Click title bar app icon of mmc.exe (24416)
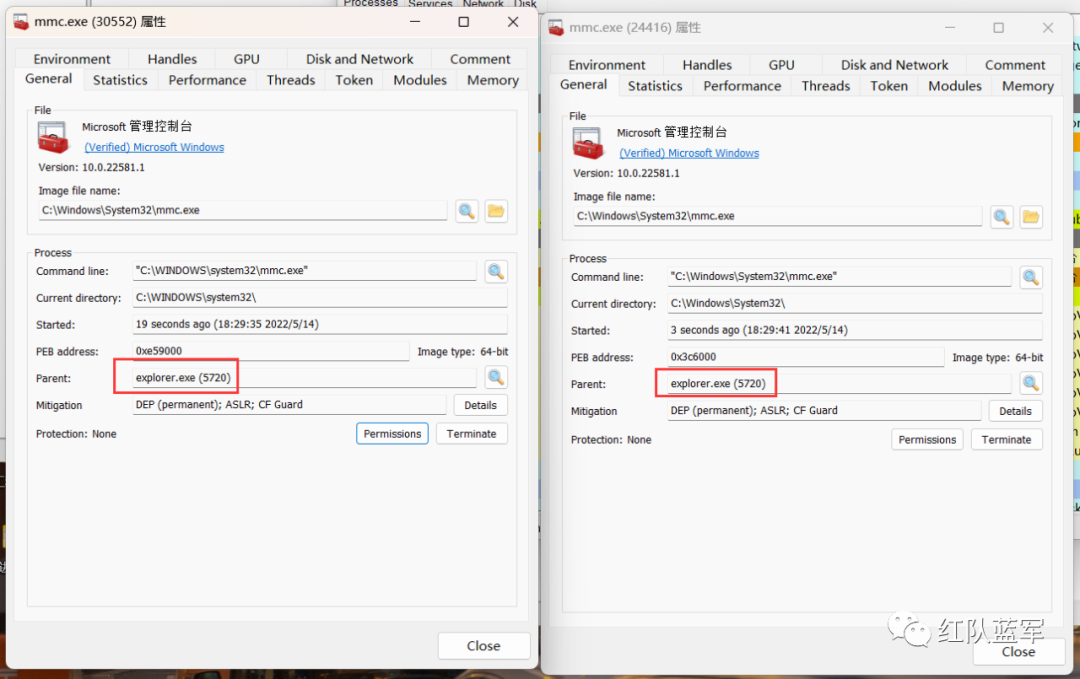Screen dimensions: 1080x679 pos(556,28)
